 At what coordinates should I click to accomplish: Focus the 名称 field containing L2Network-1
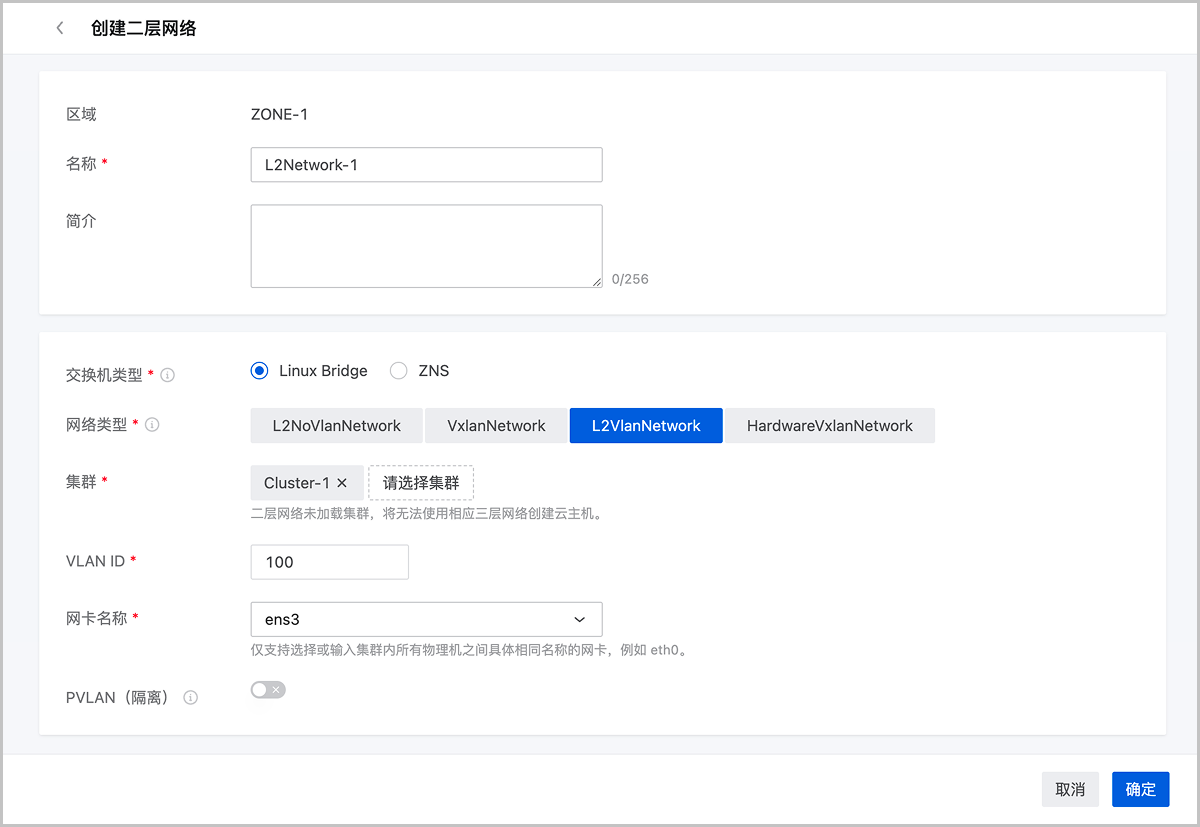coord(426,165)
